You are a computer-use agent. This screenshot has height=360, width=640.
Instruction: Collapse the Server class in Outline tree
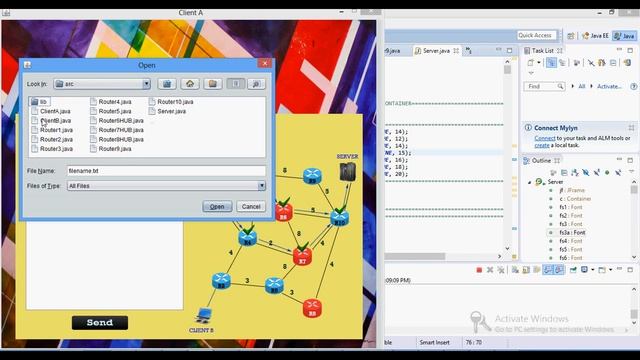point(530,182)
